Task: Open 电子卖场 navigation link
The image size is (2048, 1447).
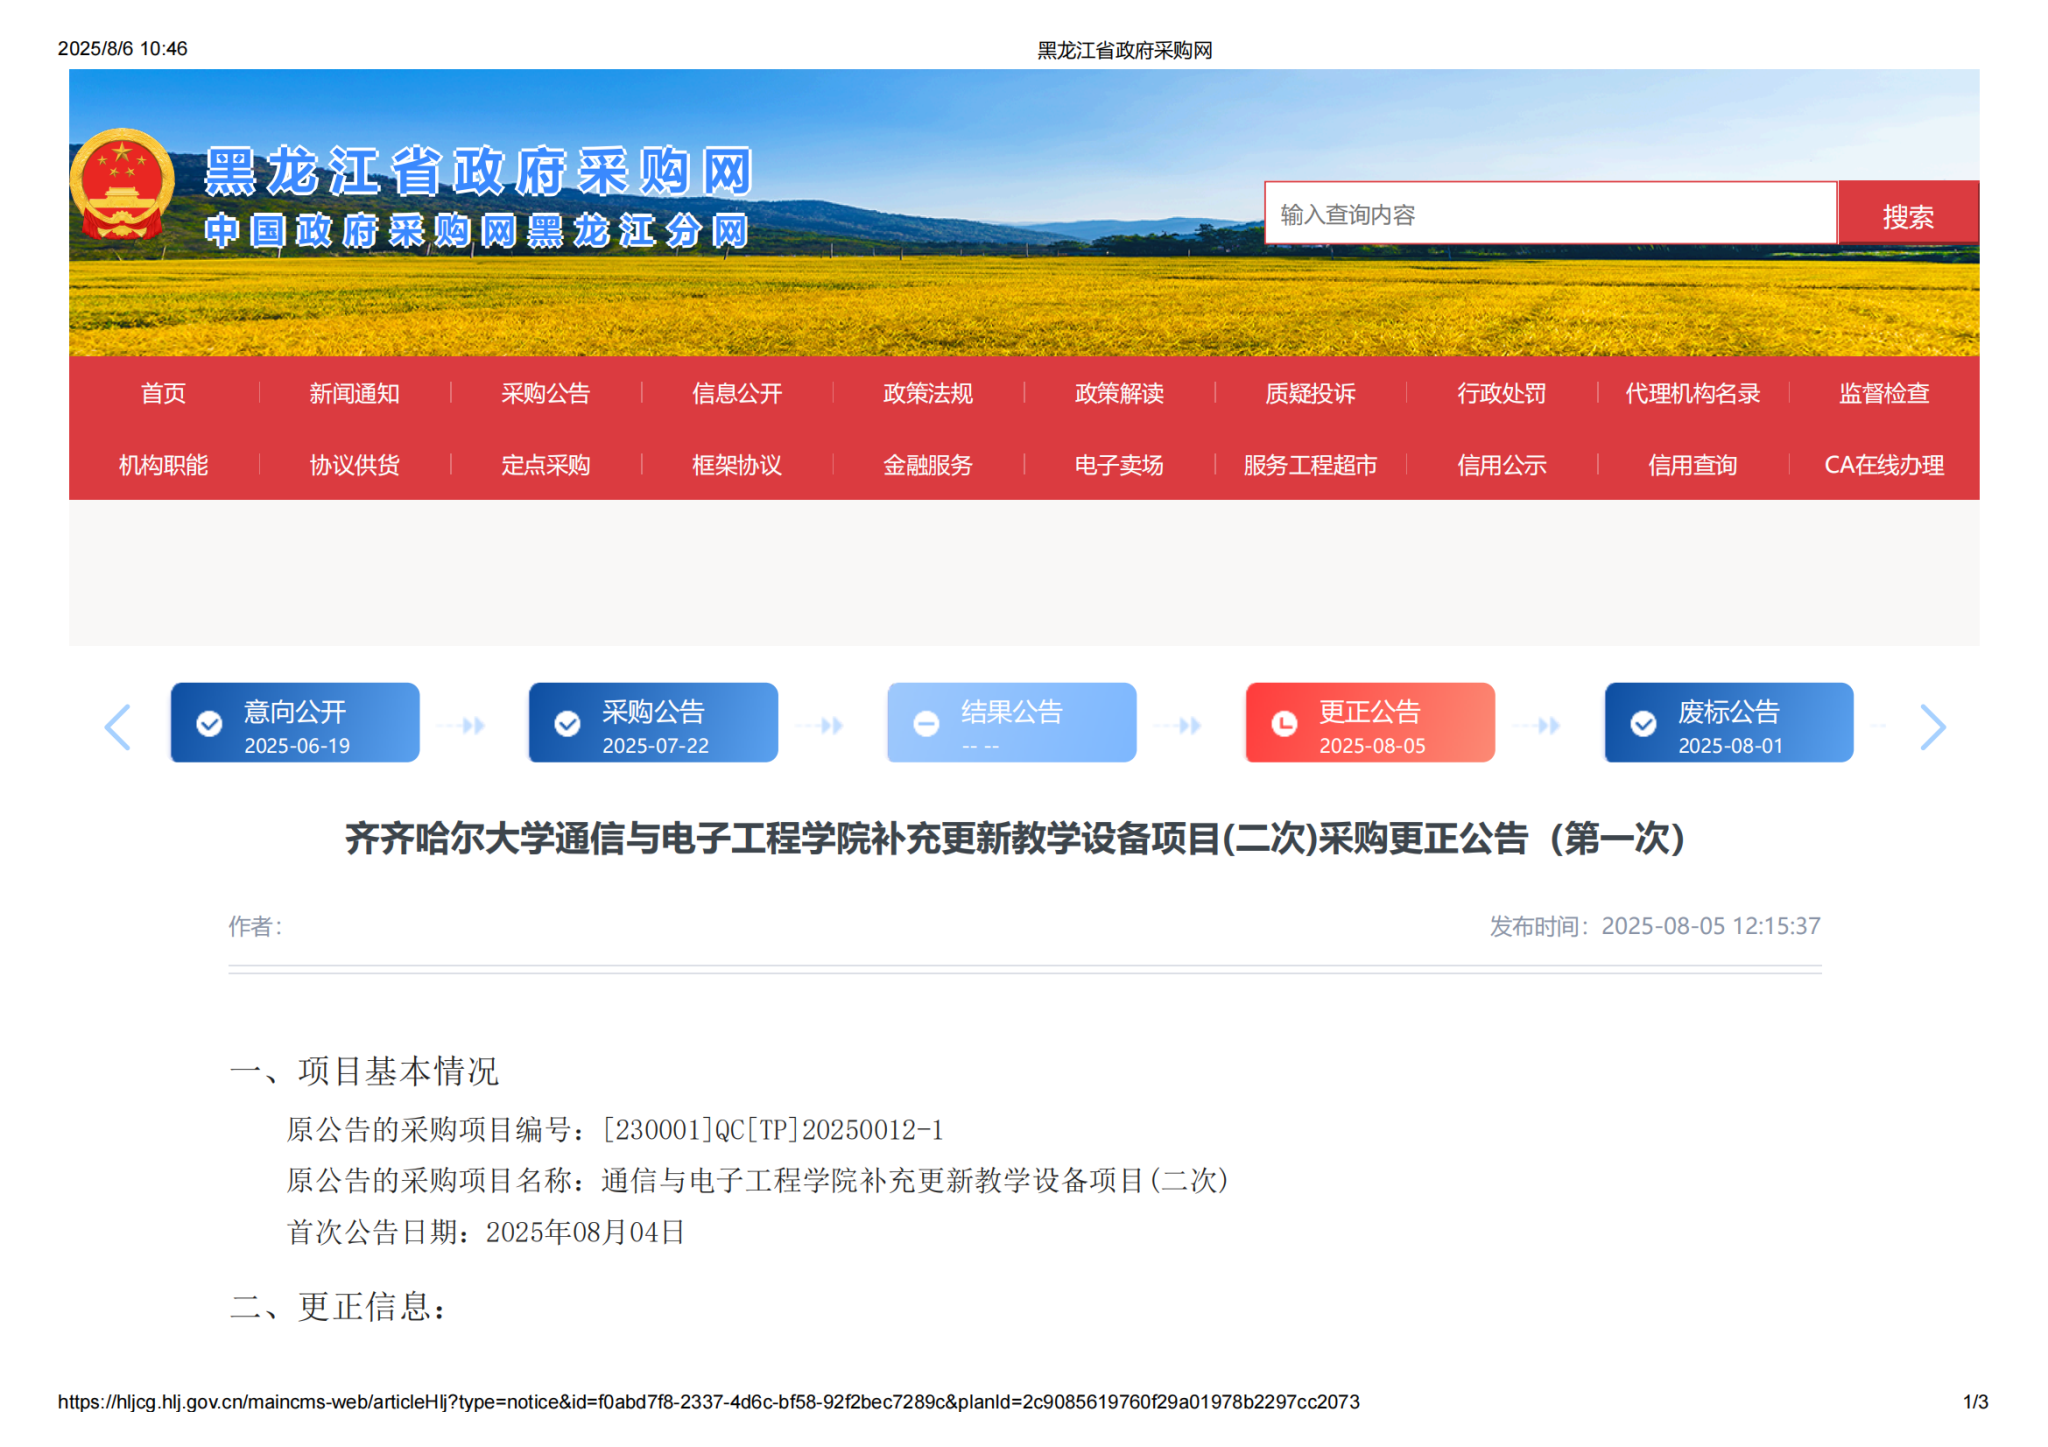Action: [1118, 465]
